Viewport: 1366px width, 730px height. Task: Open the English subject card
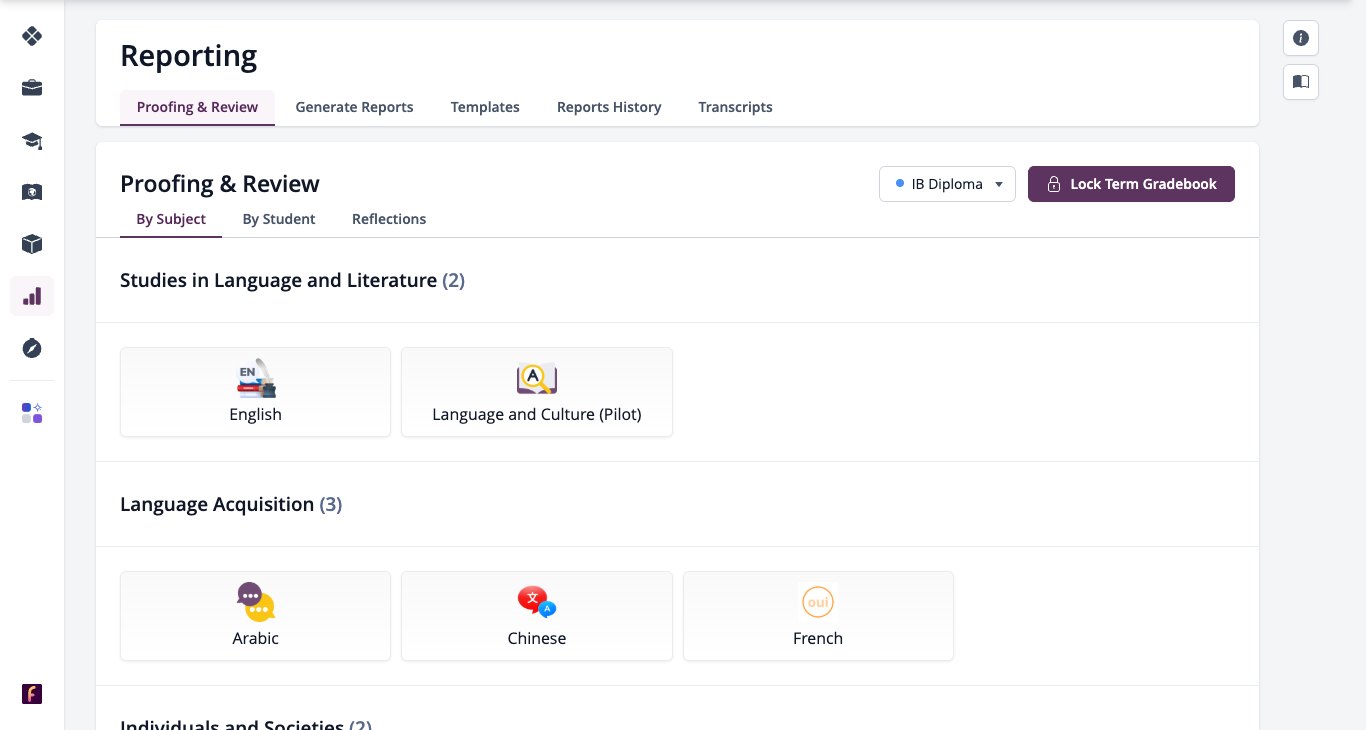coord(255,392)
